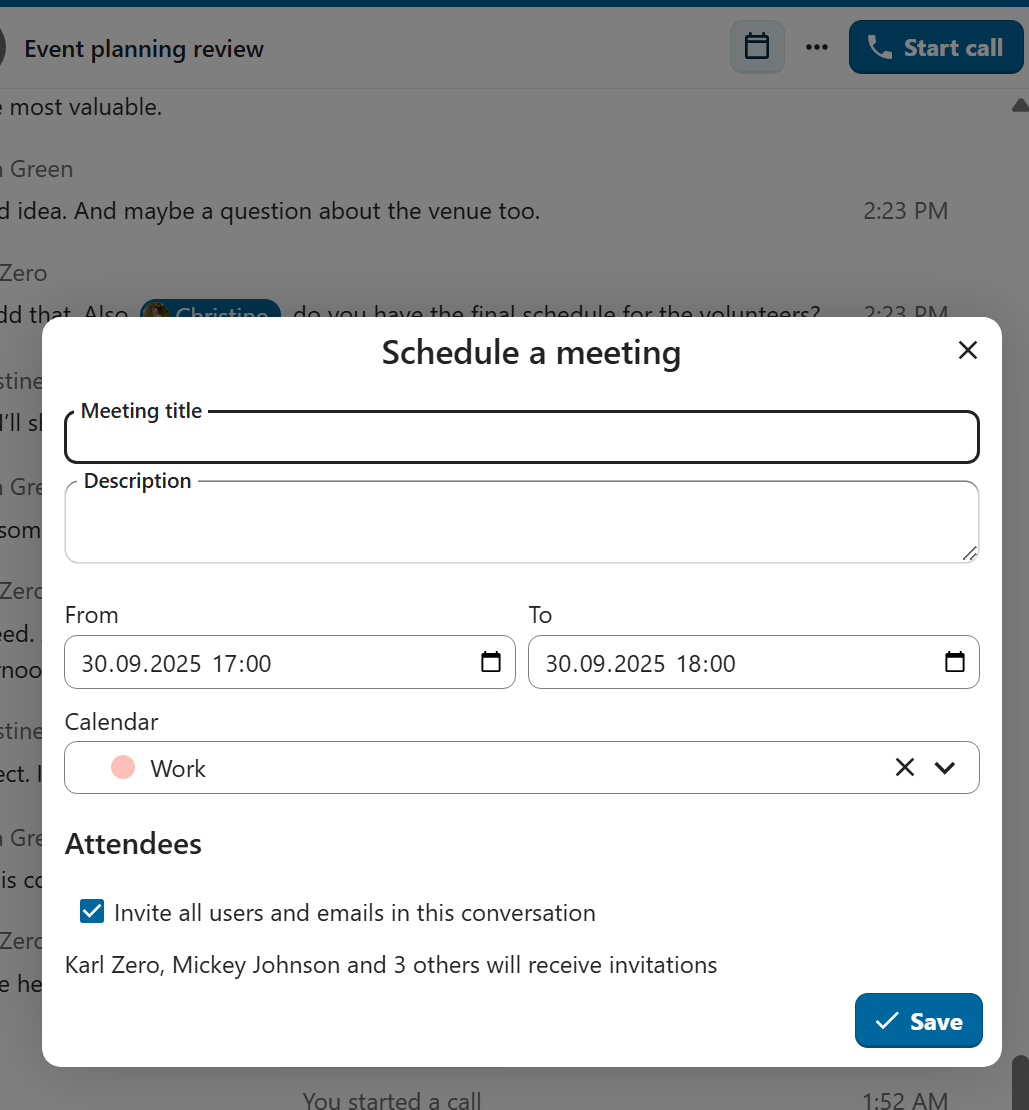Start call with phone button
The height and width of the screenshot is (1110, 1029).
coord(935,47)
